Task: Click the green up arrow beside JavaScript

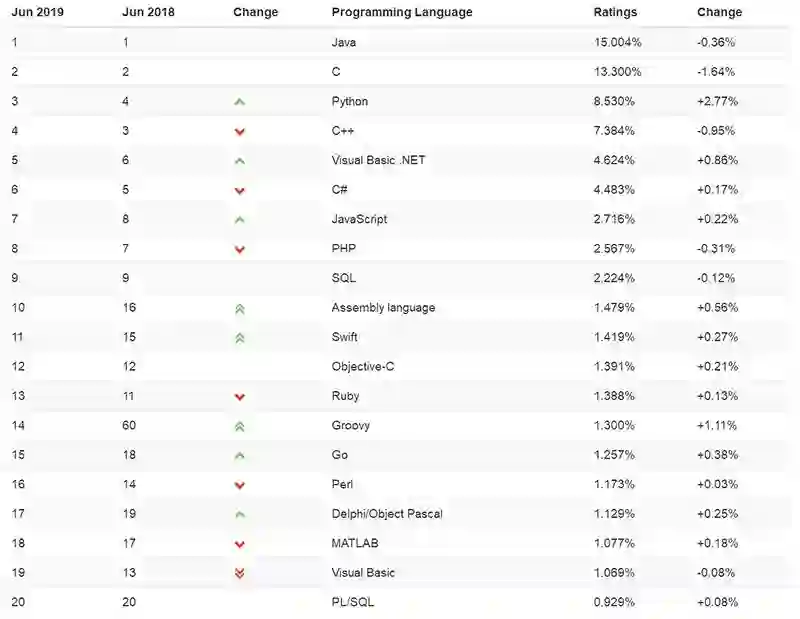Action: point(240,220)
